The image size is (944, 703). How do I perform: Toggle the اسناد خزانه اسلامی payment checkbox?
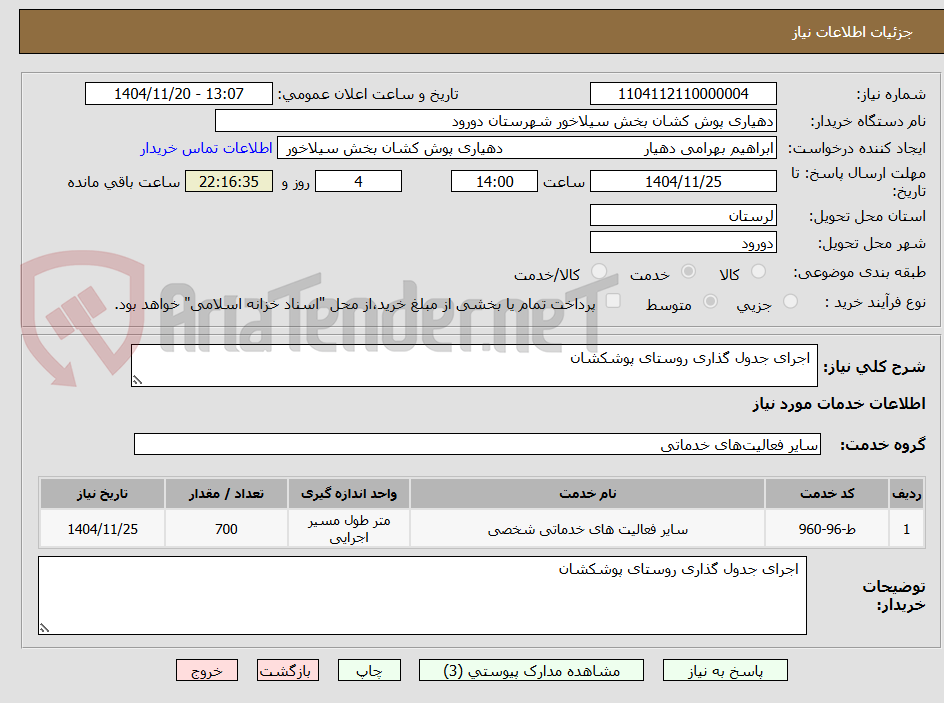pyautogui.click(x=613, y=300)
